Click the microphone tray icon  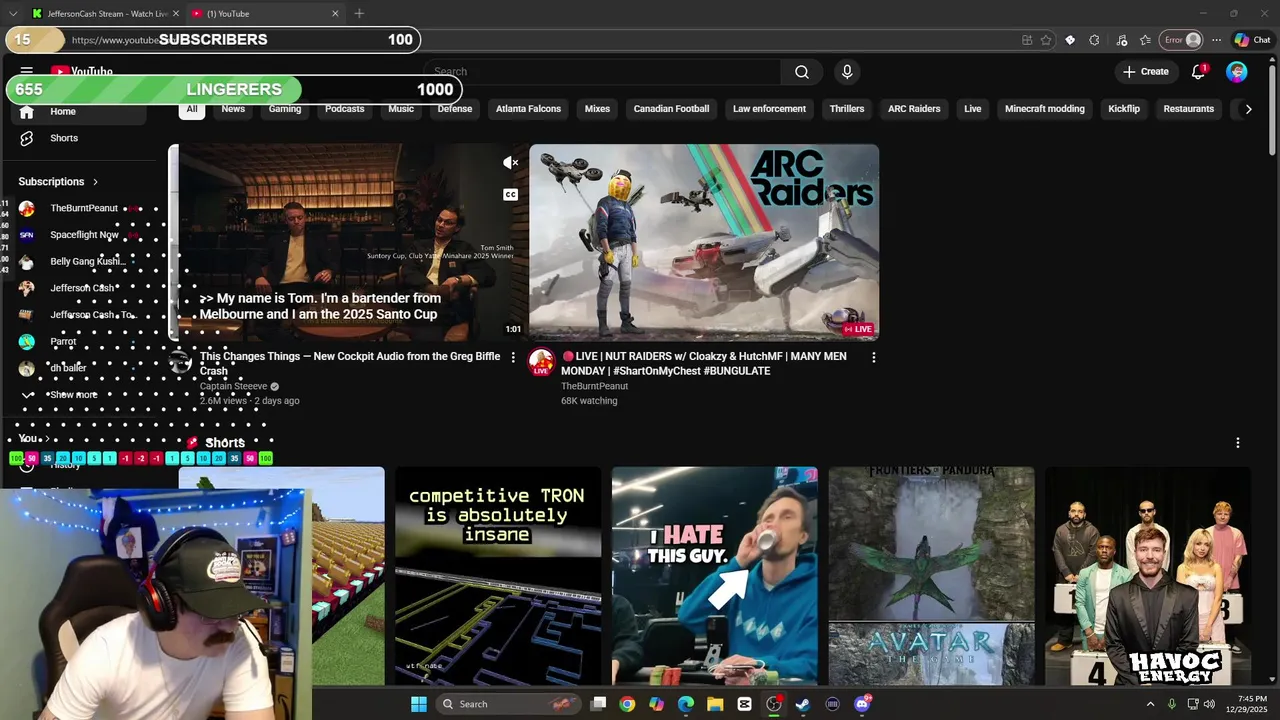coord(1171,704)
